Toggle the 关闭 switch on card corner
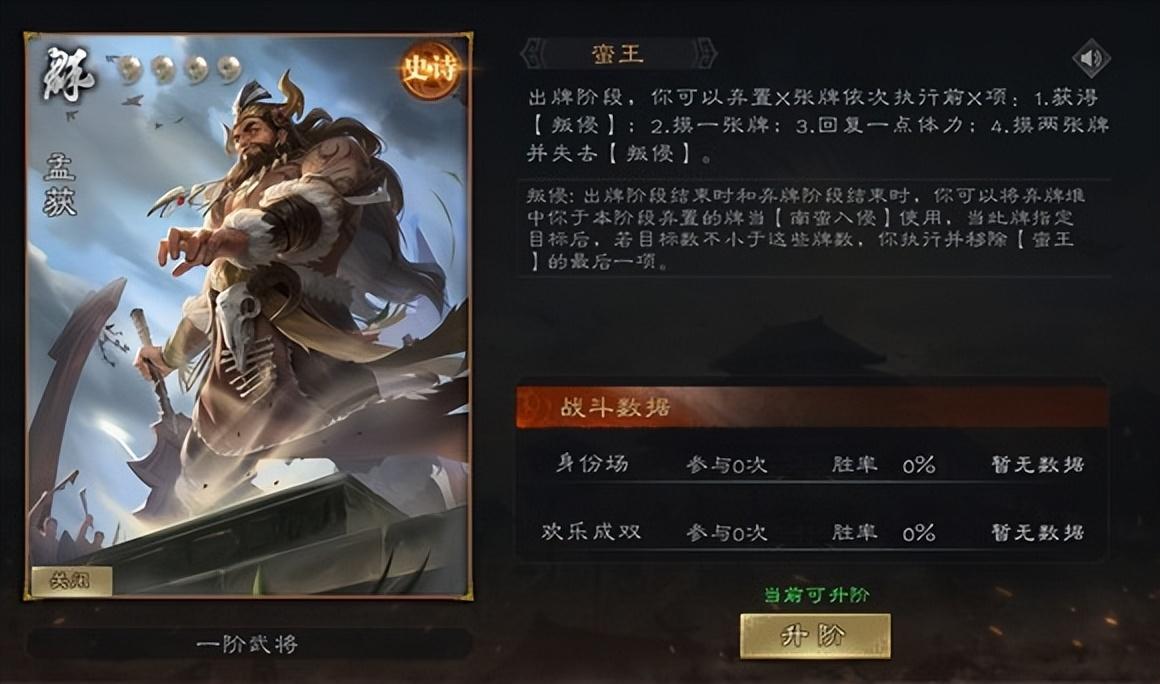The height and width of the screenshot is (684, 1160). (x=72, y=580)
